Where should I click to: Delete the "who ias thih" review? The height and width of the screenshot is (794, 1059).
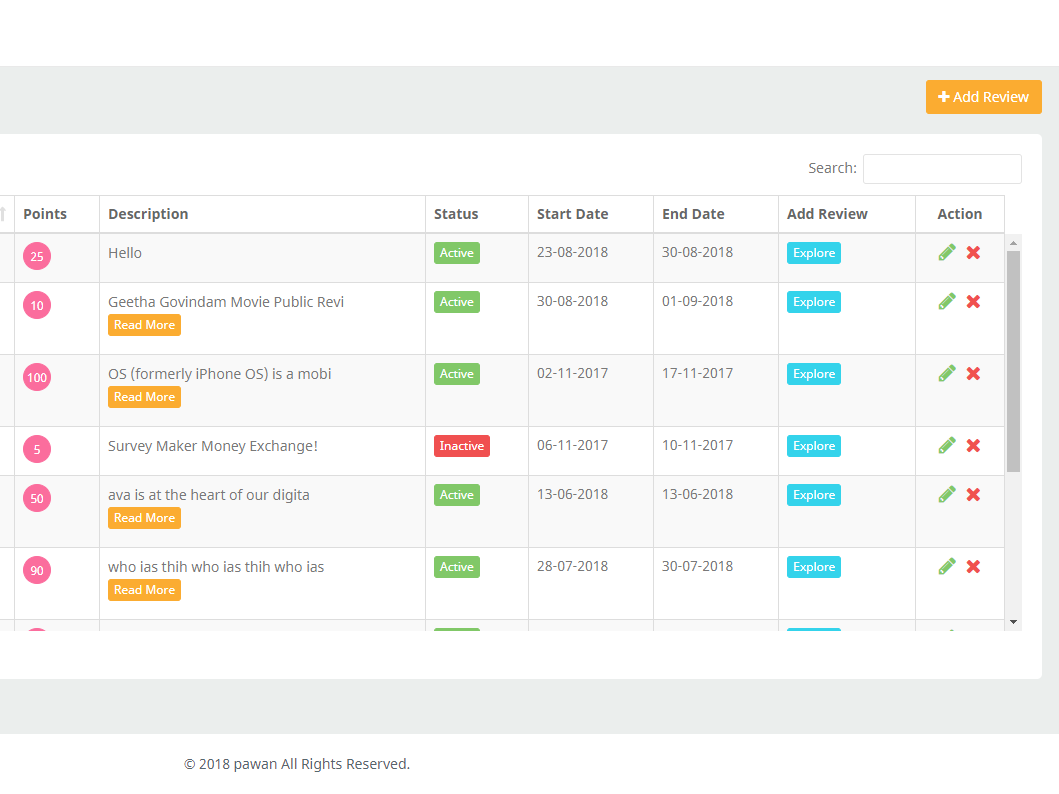click(x=973, y=566)
